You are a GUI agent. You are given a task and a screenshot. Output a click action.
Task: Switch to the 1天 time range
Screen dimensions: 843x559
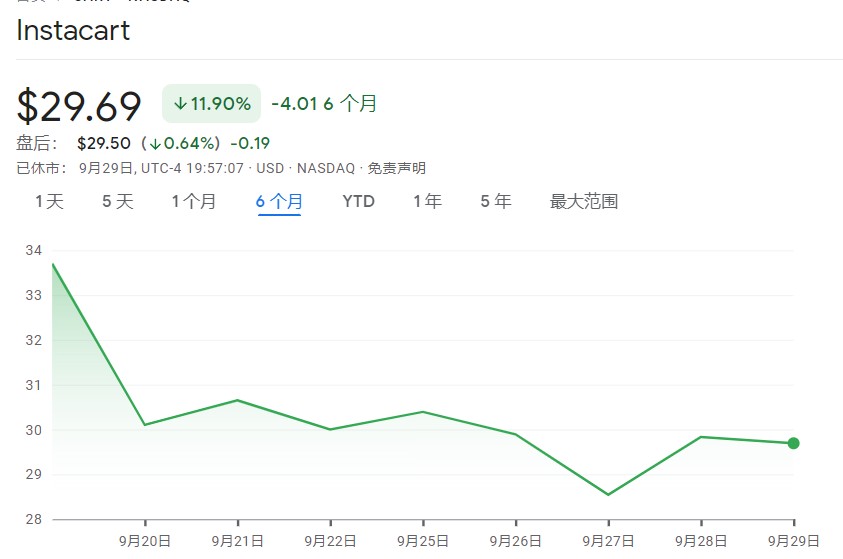(x=49, y=202)
